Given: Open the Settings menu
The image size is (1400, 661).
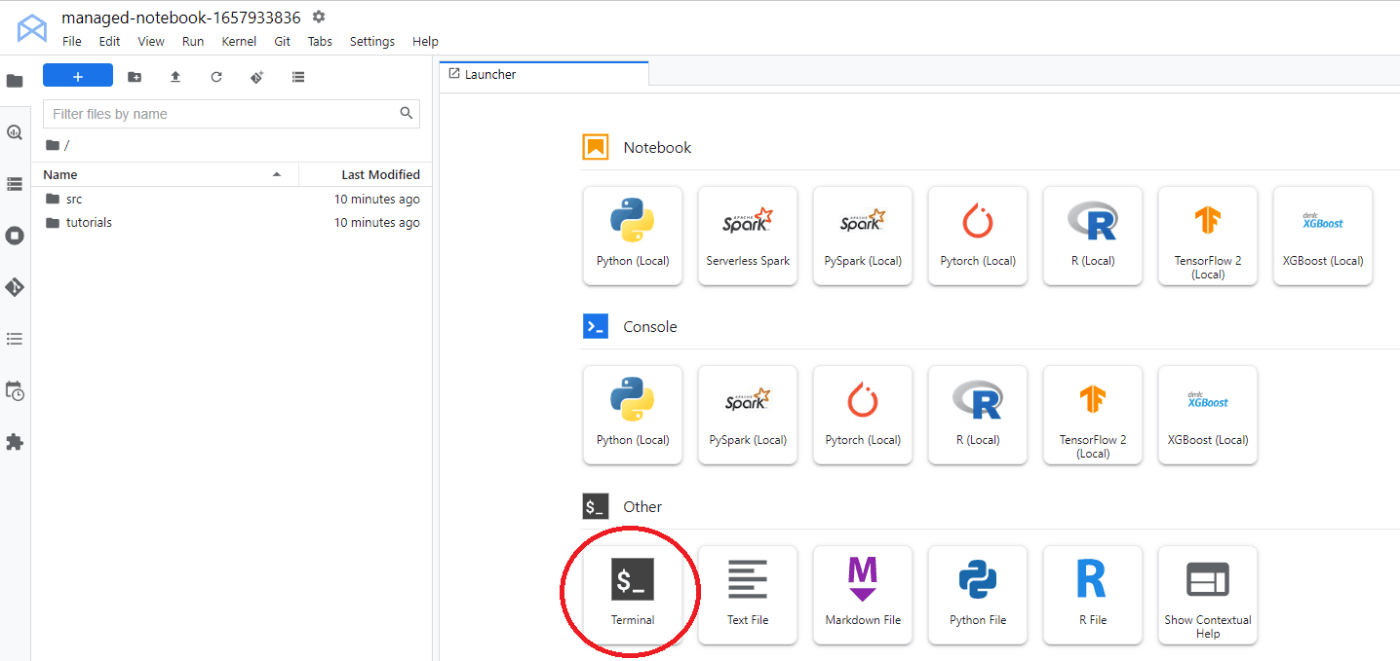Looking at the screenshot, I should click(372, 41).
